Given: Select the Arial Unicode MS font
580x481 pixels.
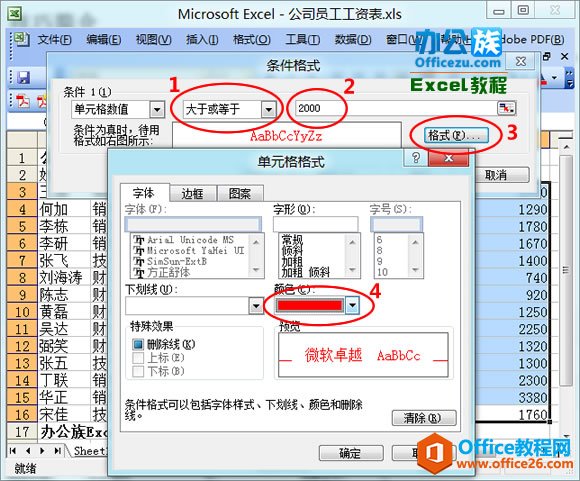Looking at the screenshot, I should (190, 240).
